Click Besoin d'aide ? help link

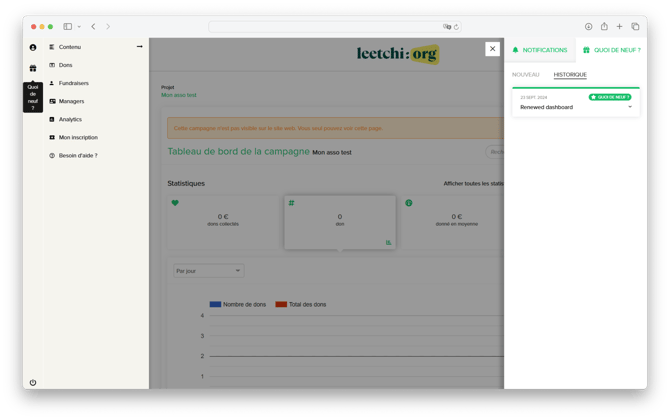[x=78, y=156]
